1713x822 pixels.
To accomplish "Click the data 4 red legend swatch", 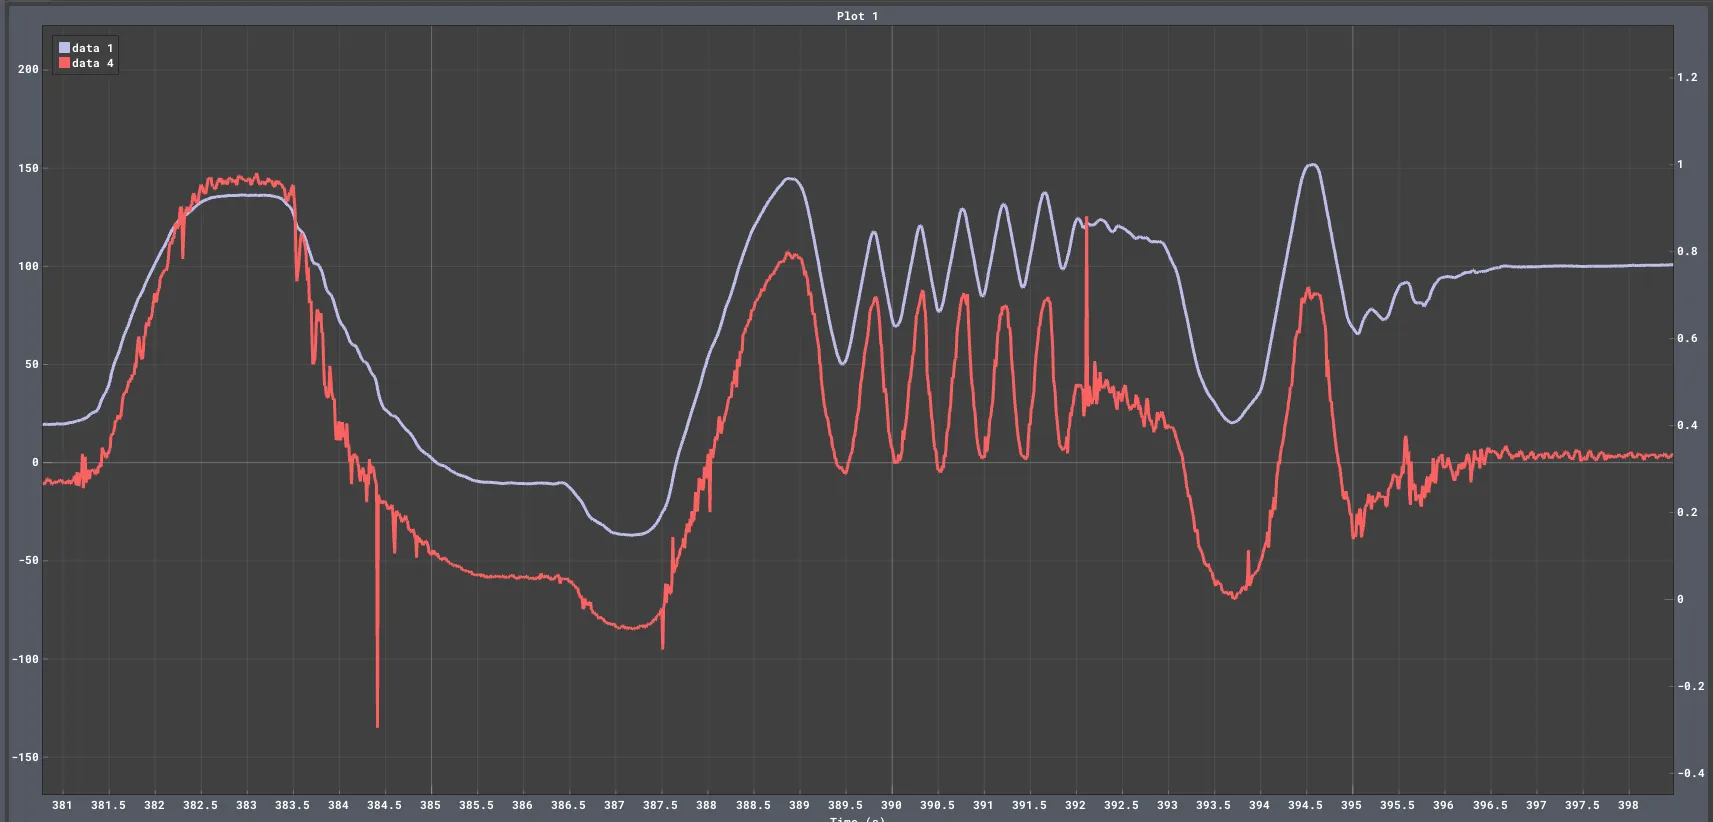I will 64,63.
